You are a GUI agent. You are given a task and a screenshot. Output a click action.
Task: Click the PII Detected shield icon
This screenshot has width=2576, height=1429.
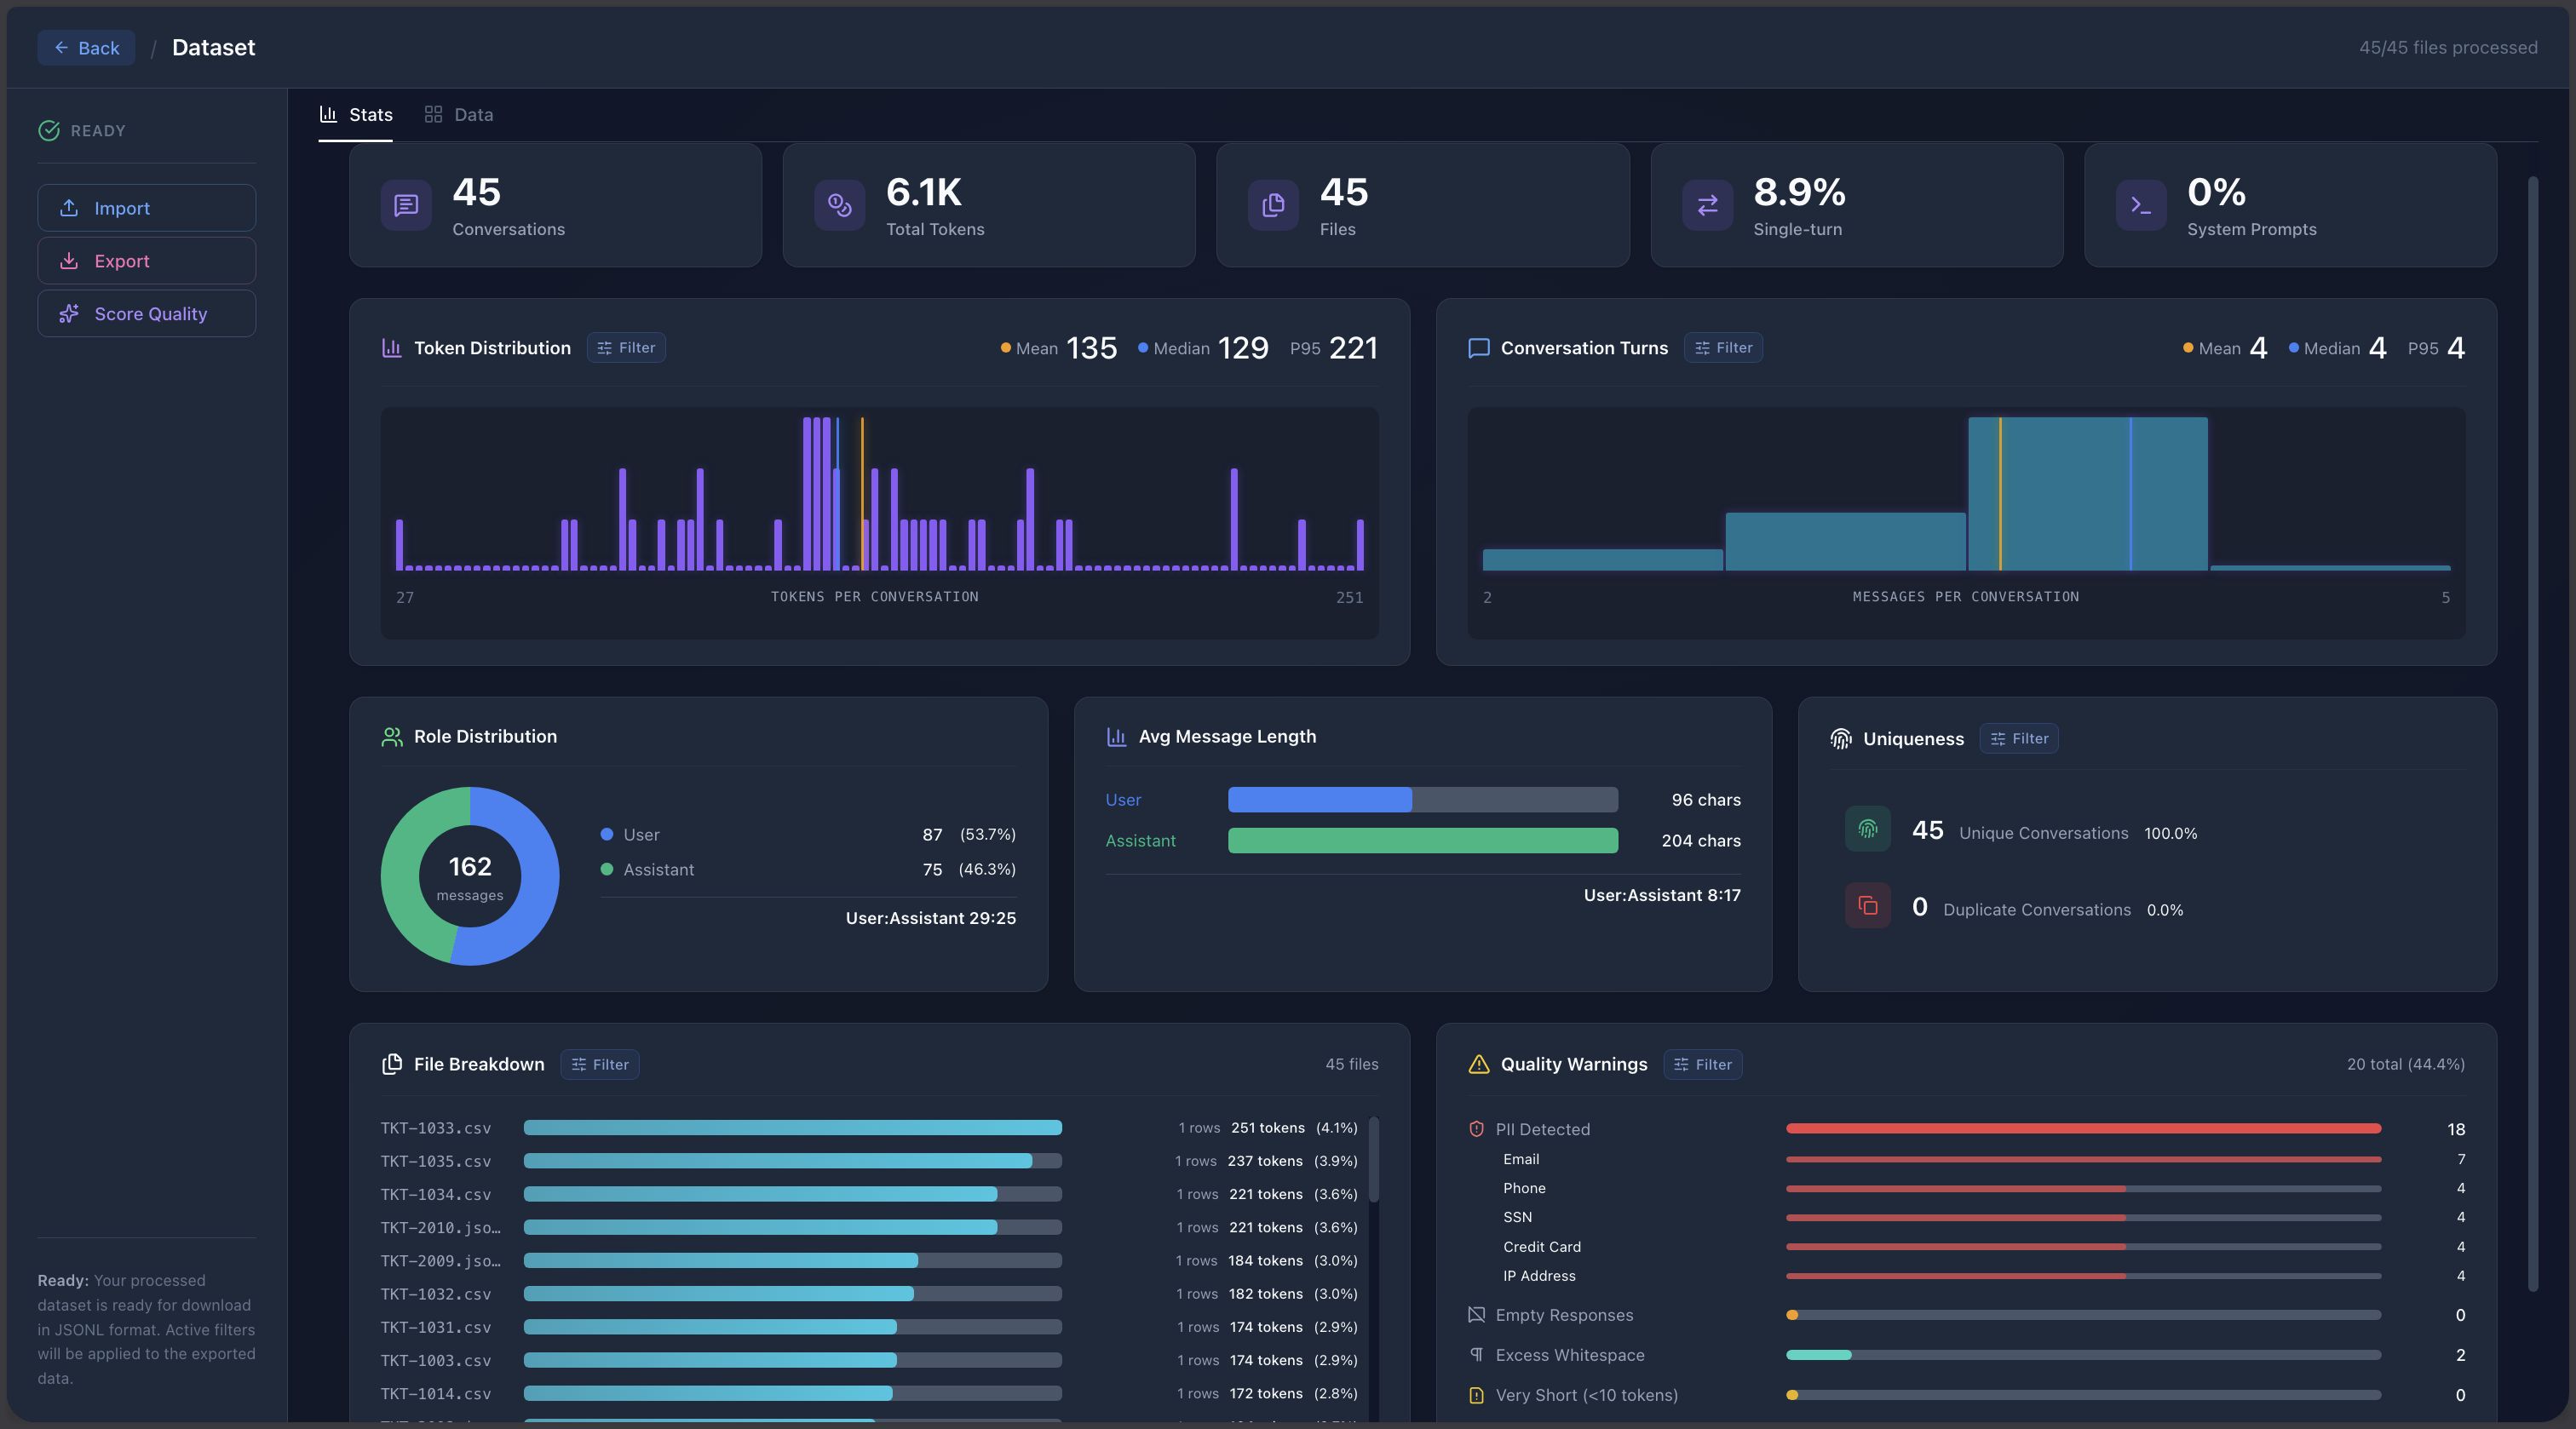(1477, 1129)
